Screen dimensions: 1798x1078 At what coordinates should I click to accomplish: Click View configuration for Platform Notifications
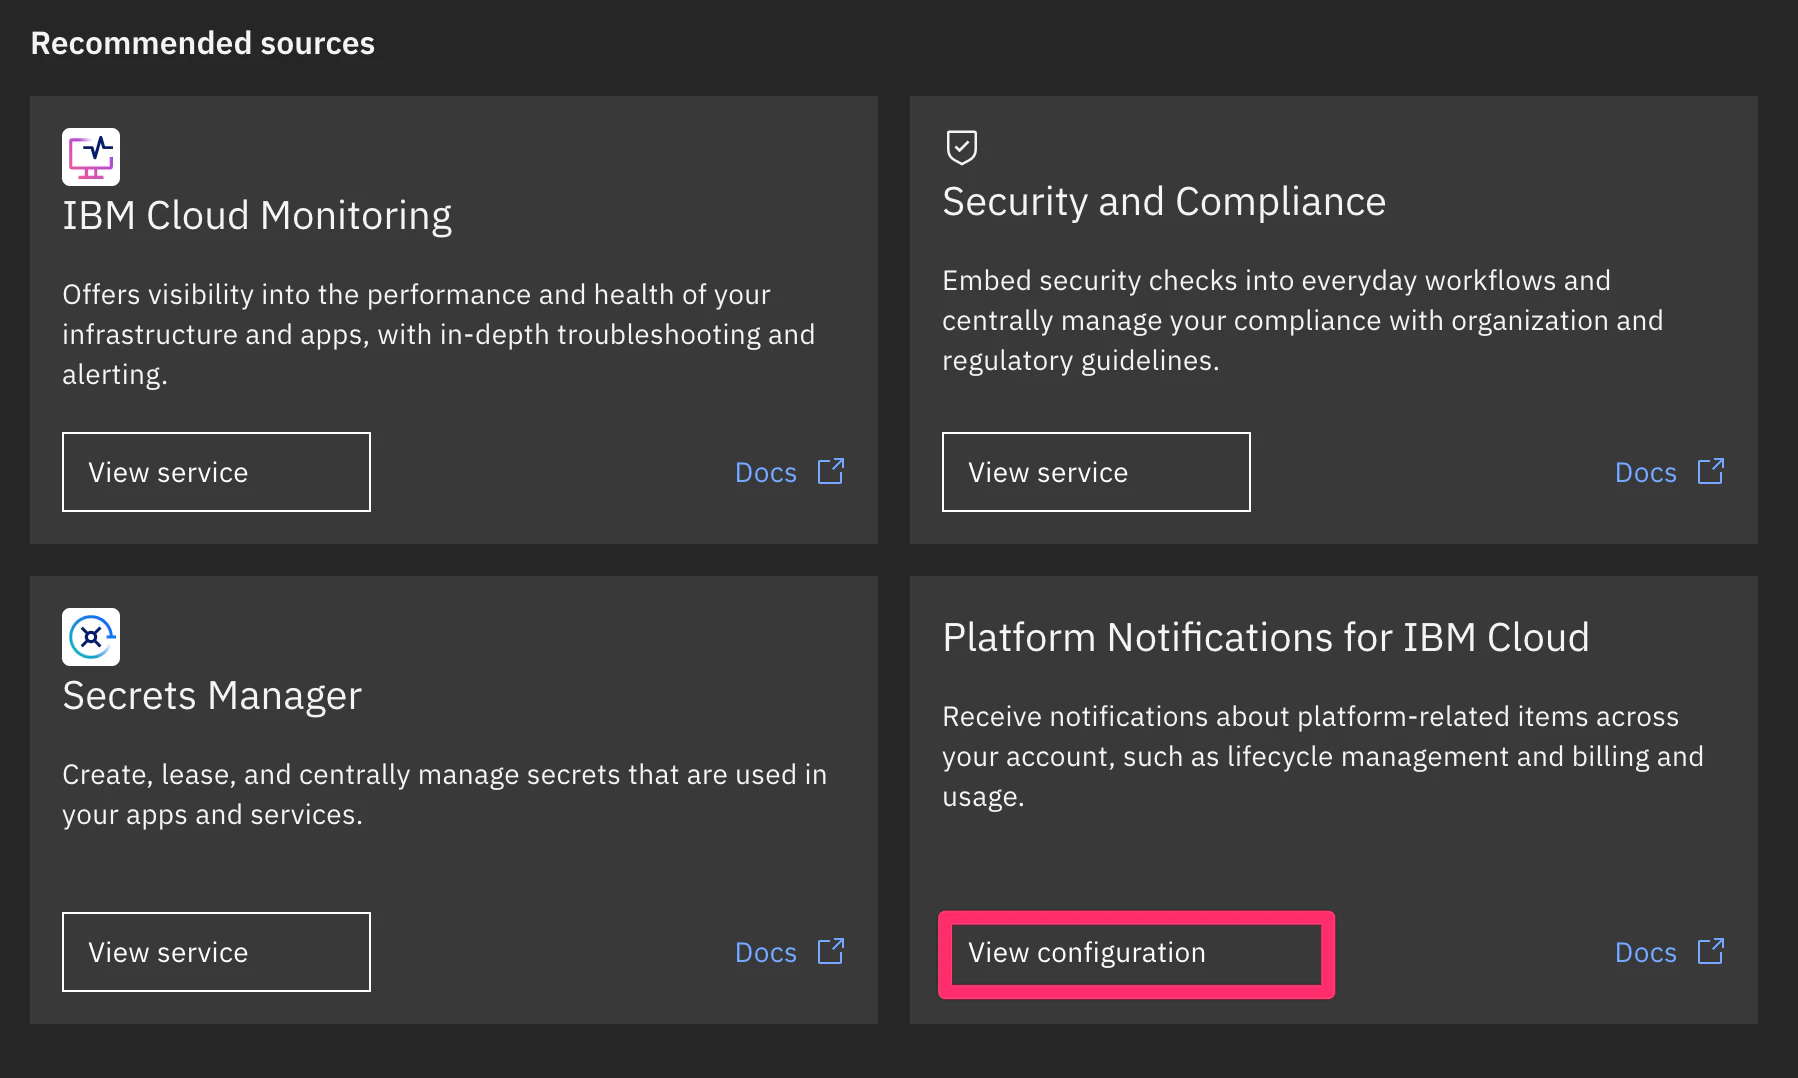tap(1136, 954)
